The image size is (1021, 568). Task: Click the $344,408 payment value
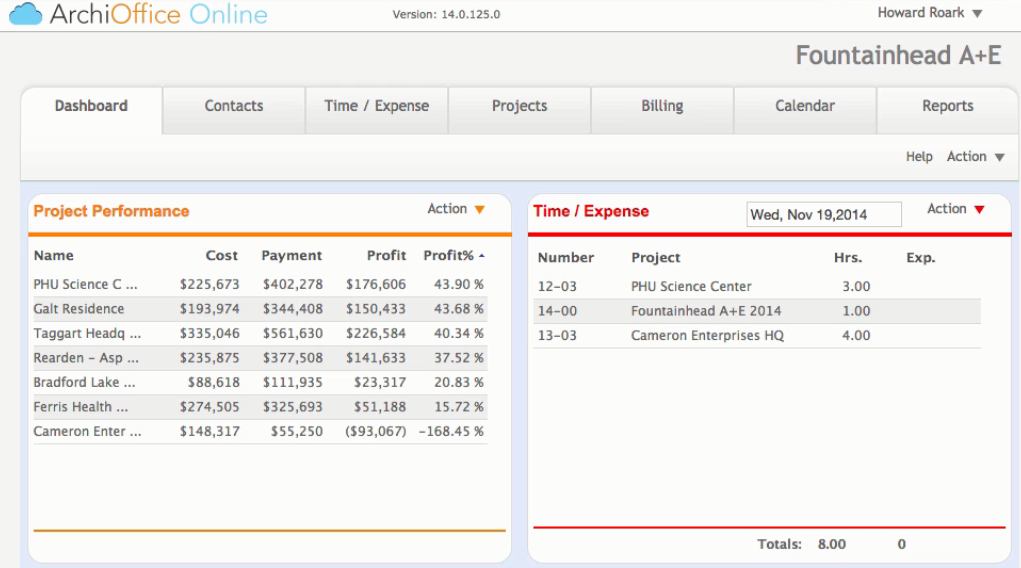[292, 309]
